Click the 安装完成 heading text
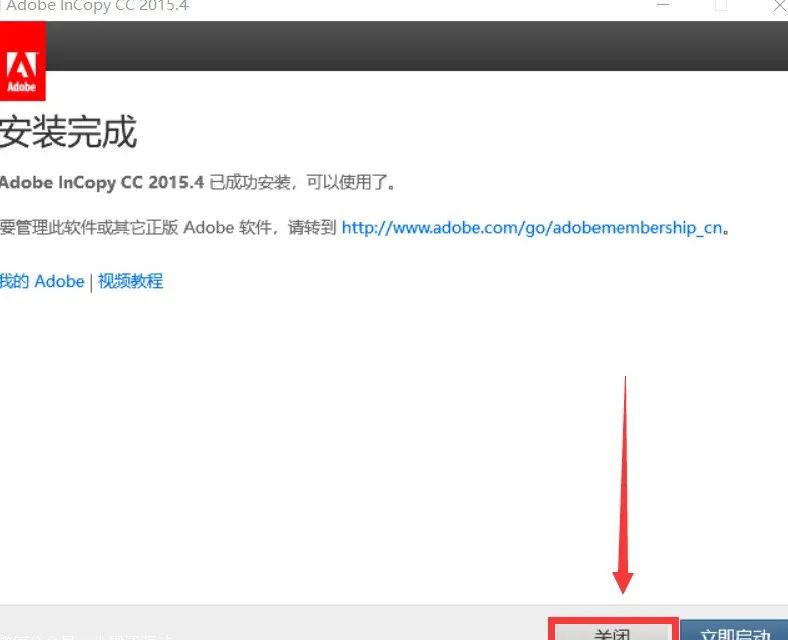 (x=68, y=132)
